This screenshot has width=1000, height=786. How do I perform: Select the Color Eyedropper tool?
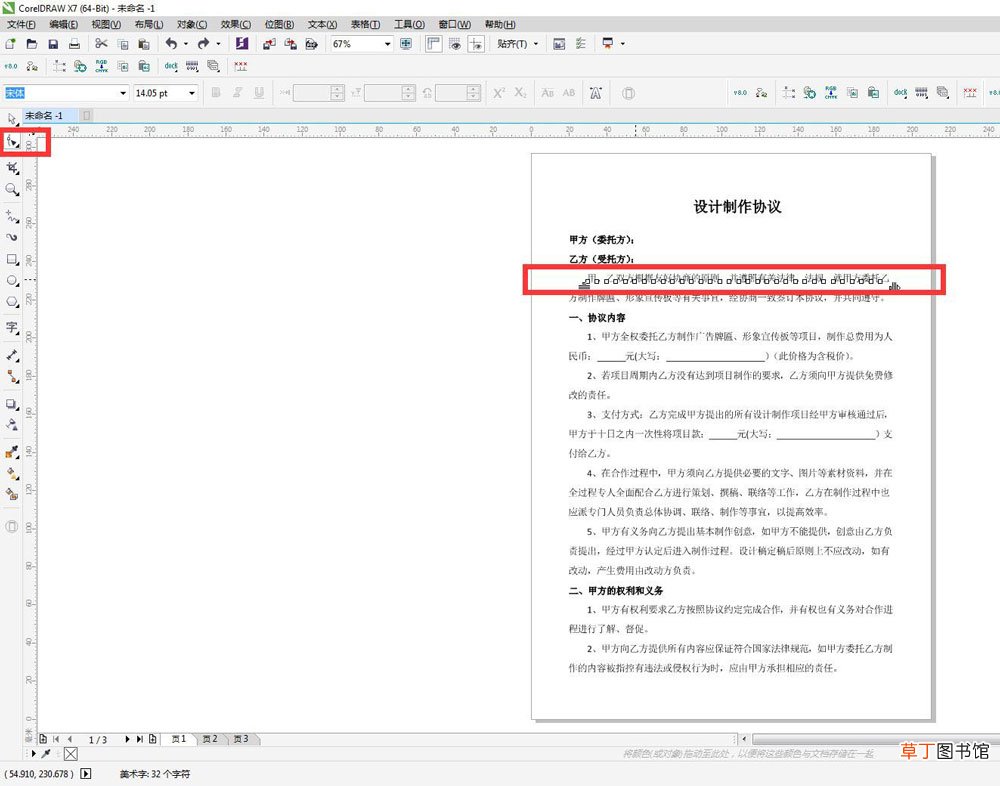(12, 452)
